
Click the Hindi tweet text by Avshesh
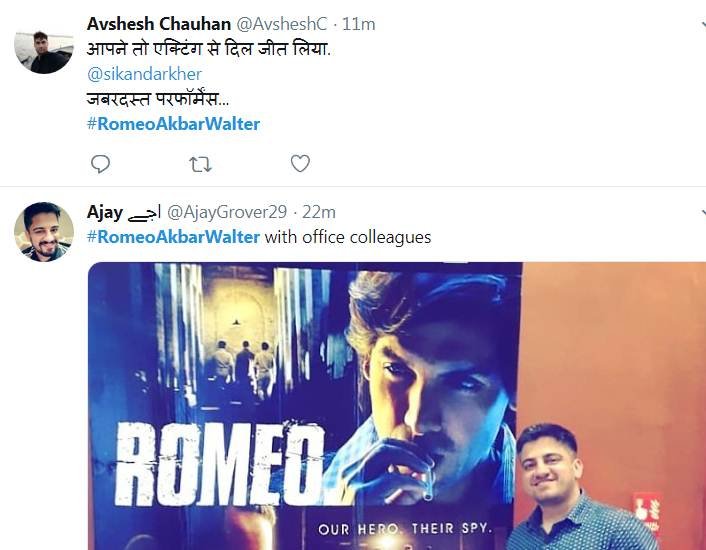pos(209,49)
